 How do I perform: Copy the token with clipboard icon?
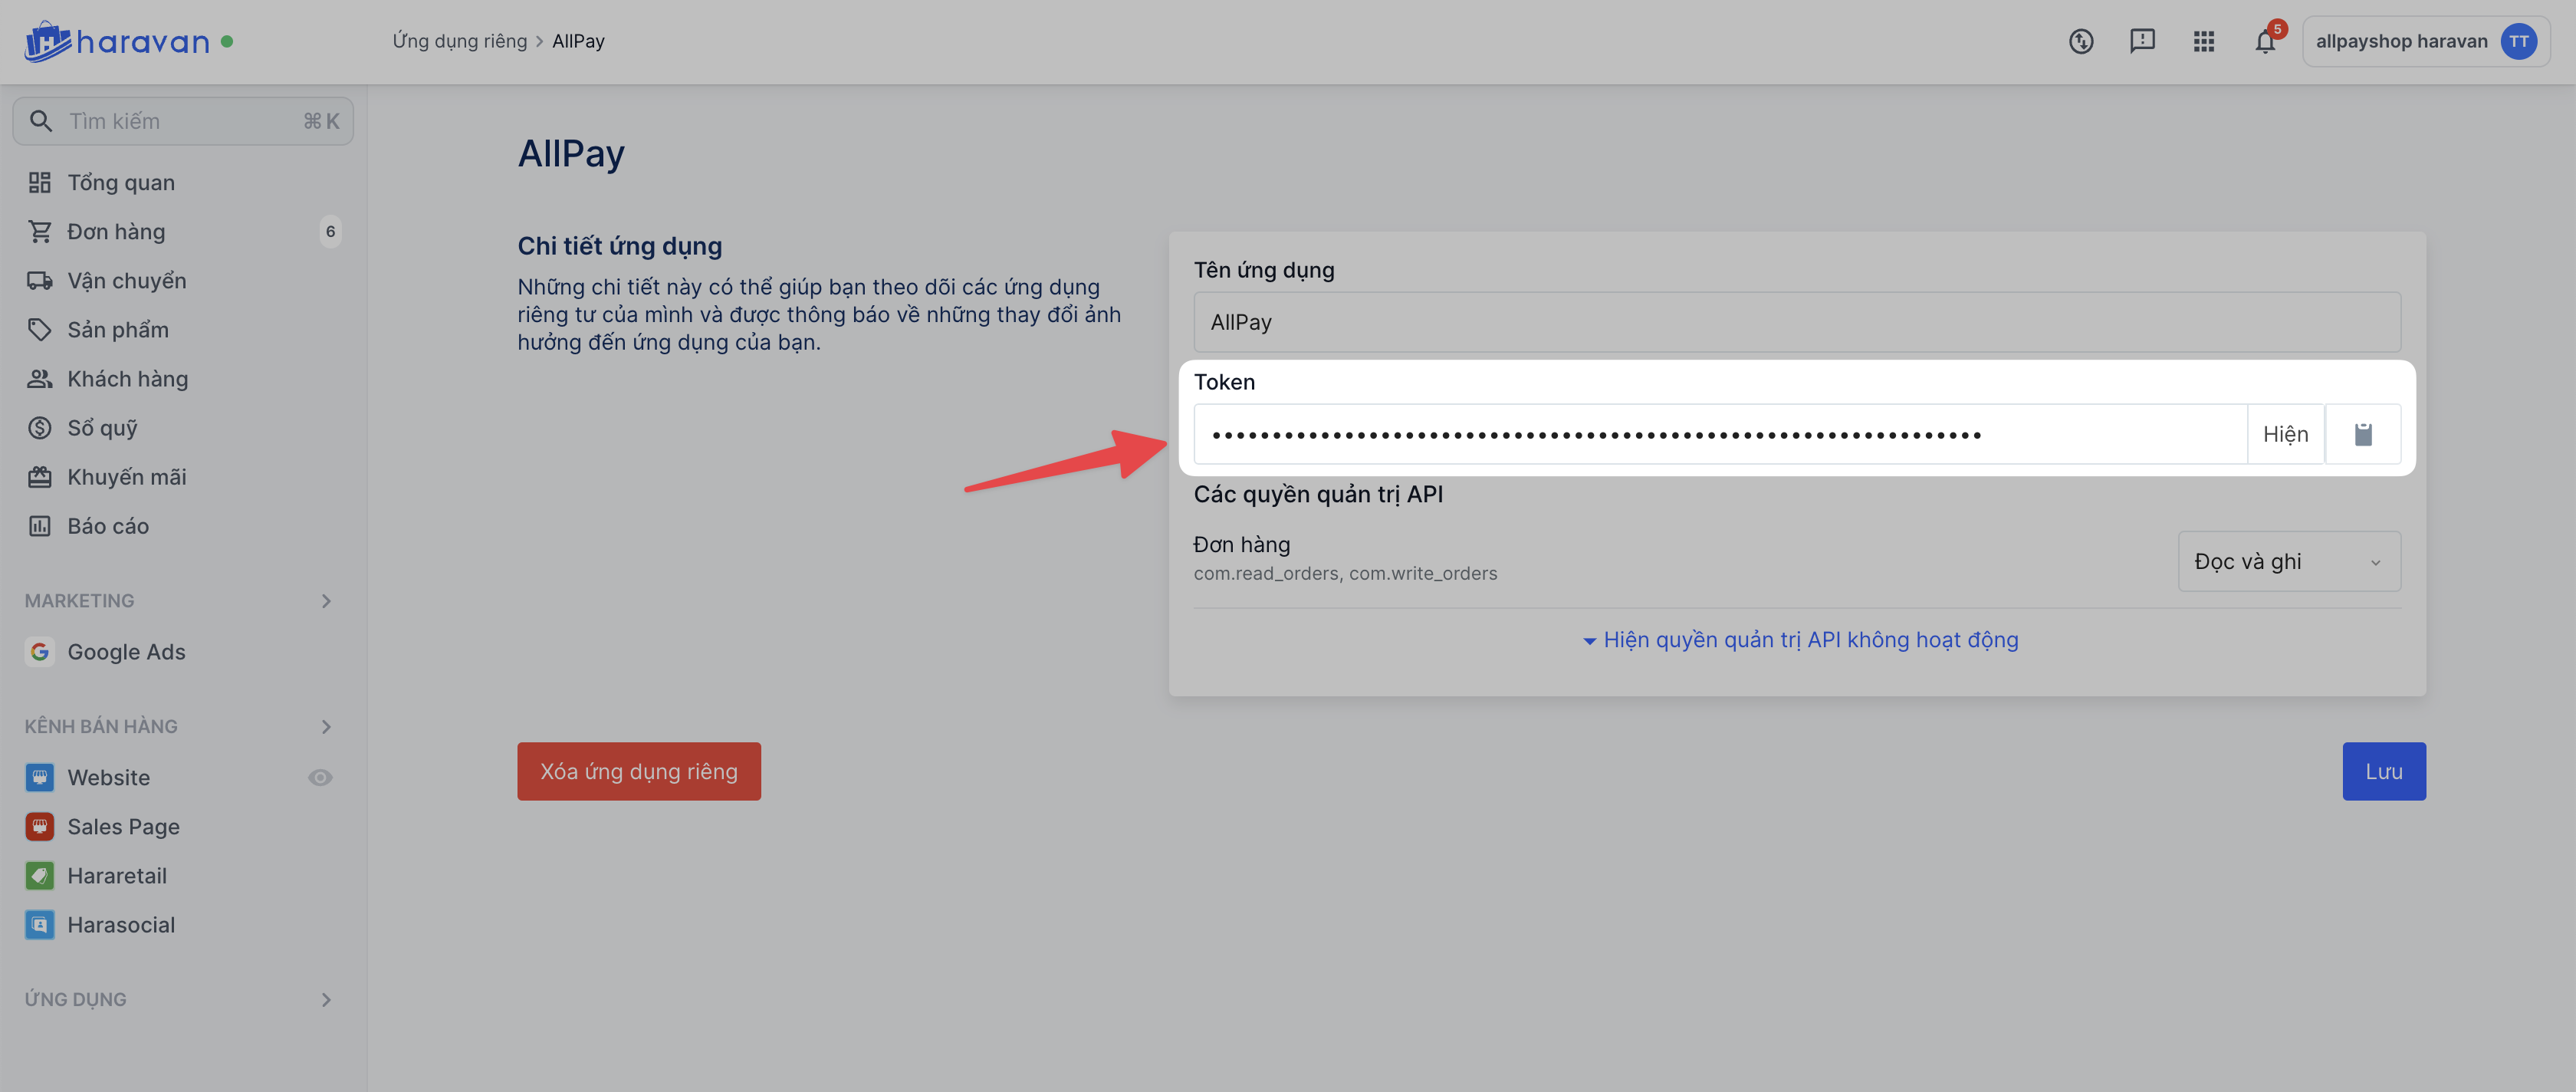coord(2362,434)
